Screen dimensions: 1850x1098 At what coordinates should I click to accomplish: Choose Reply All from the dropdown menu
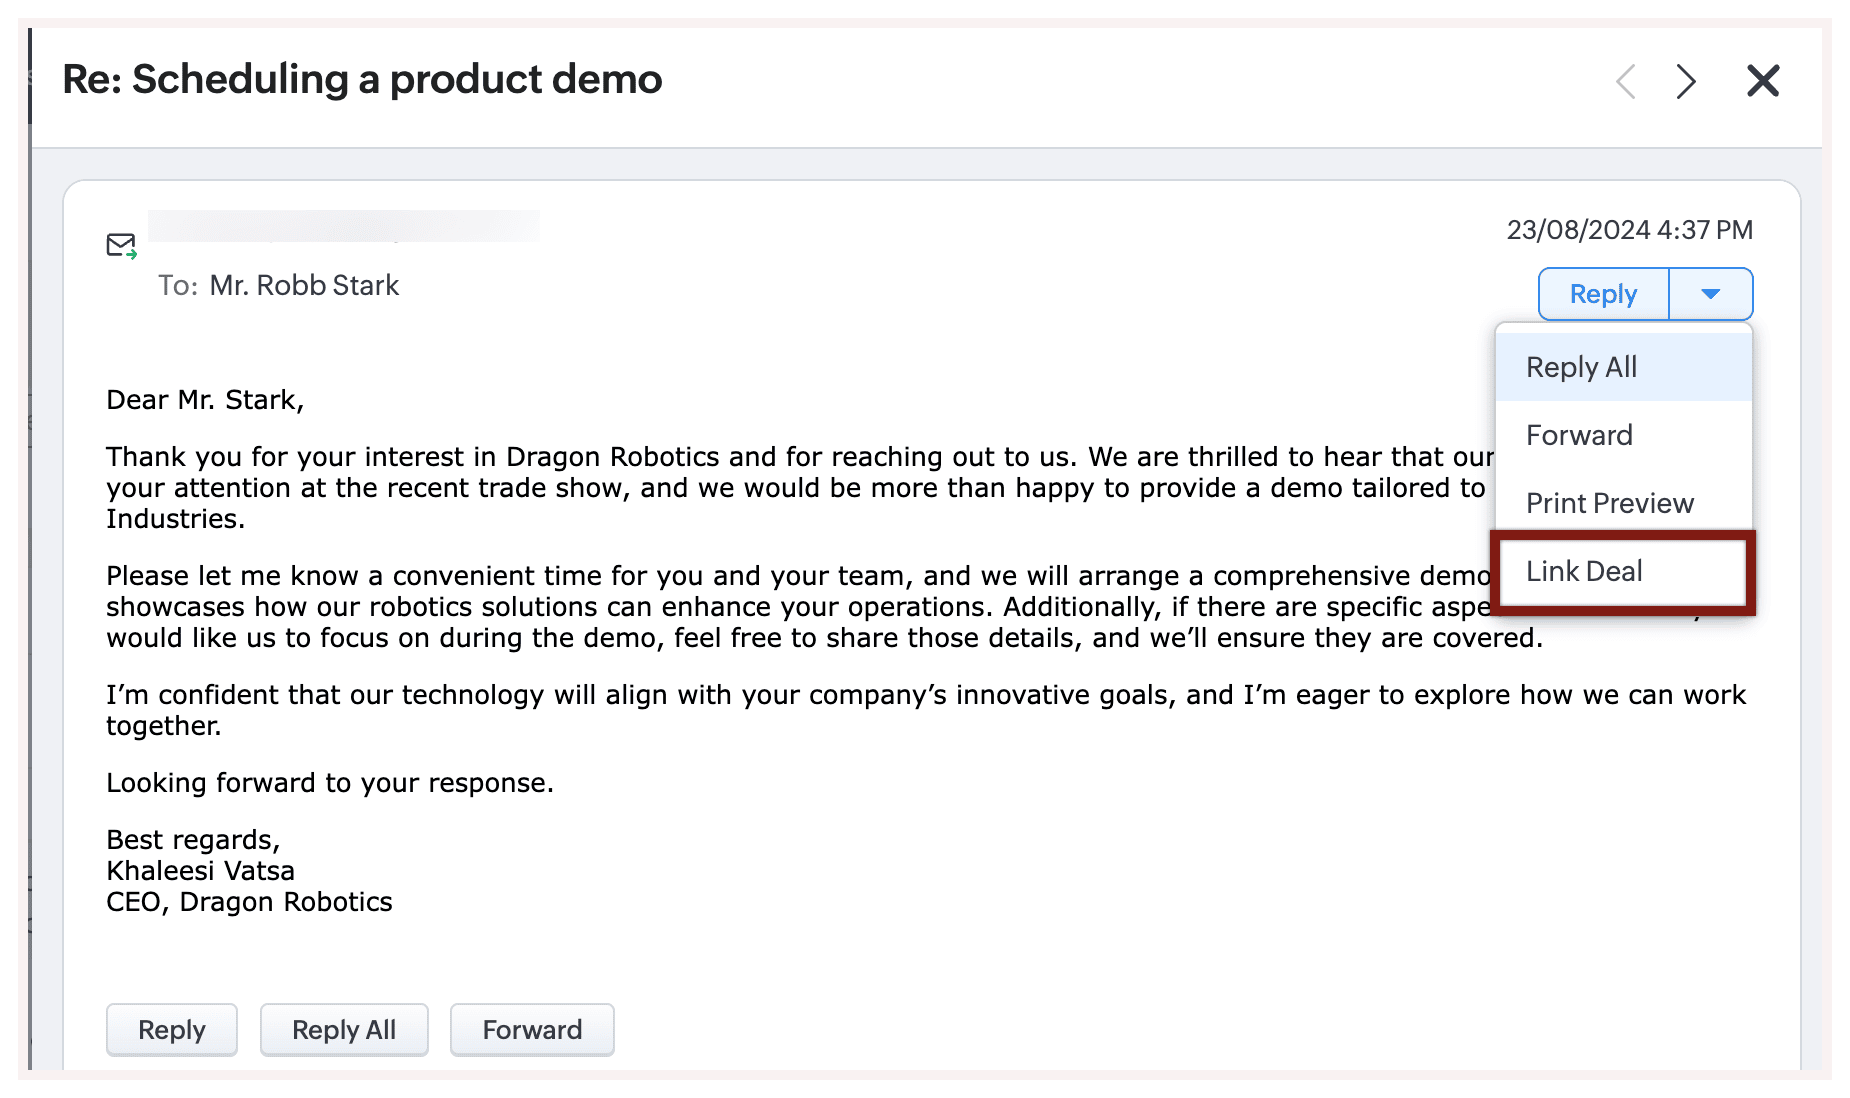click(1581, 367)
